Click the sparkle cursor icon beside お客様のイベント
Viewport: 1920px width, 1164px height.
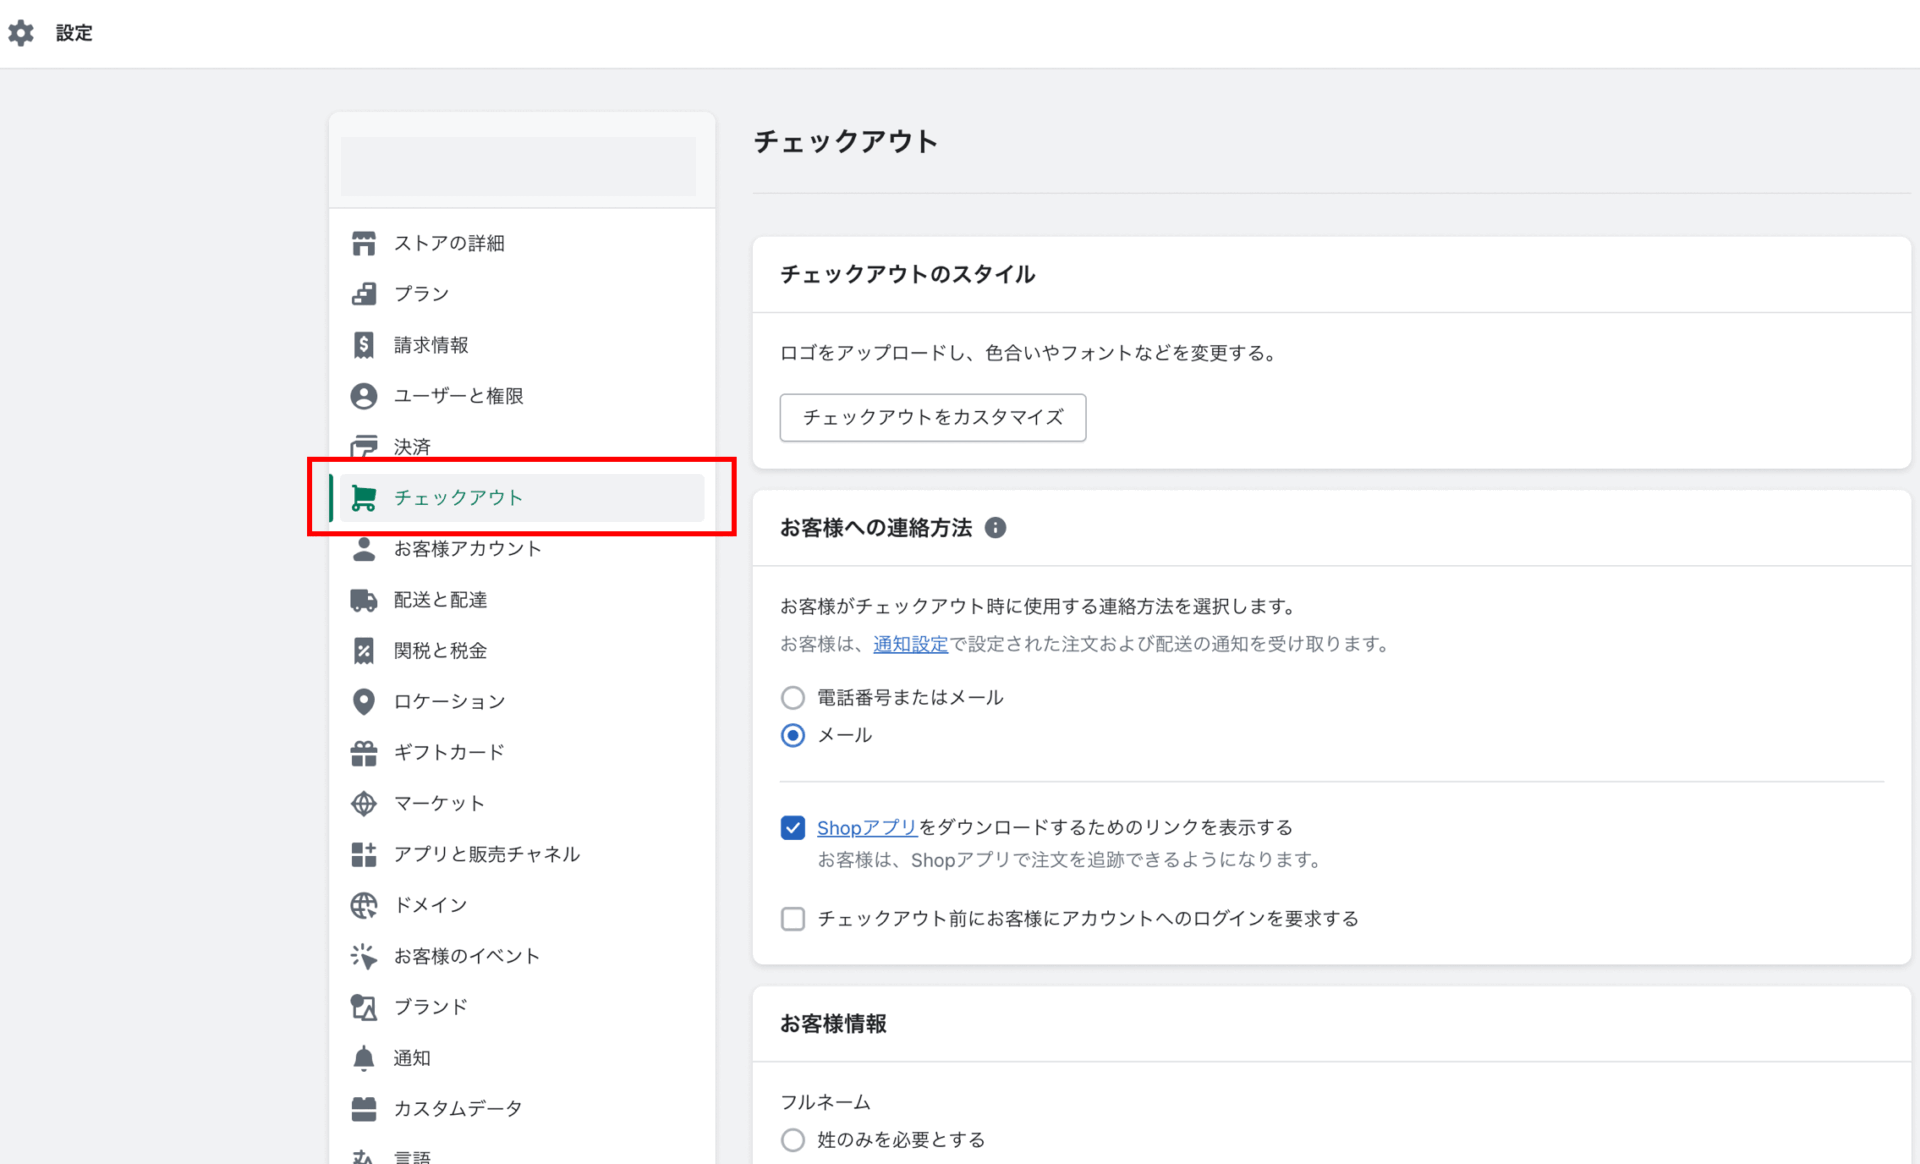[x=364, y=956]
